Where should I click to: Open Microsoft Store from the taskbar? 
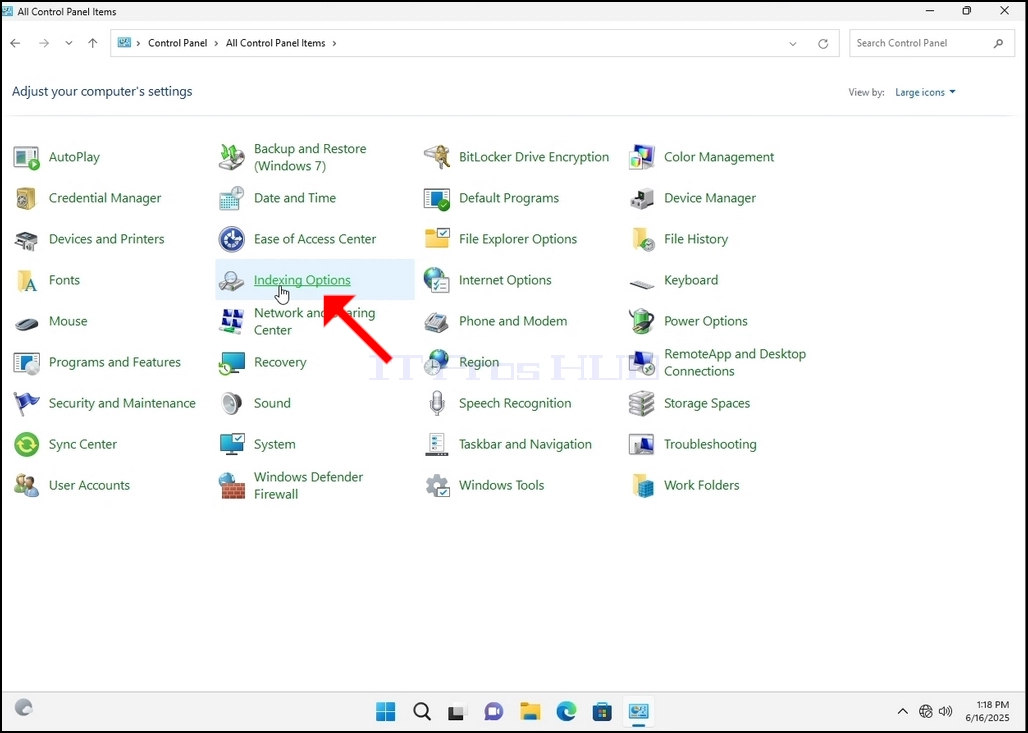coord(602,711)
